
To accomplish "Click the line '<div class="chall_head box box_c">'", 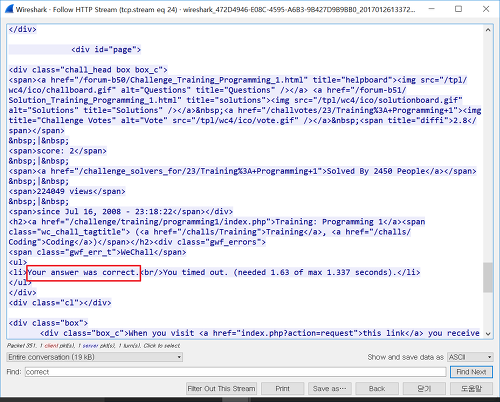I will [x=88, y=70].
